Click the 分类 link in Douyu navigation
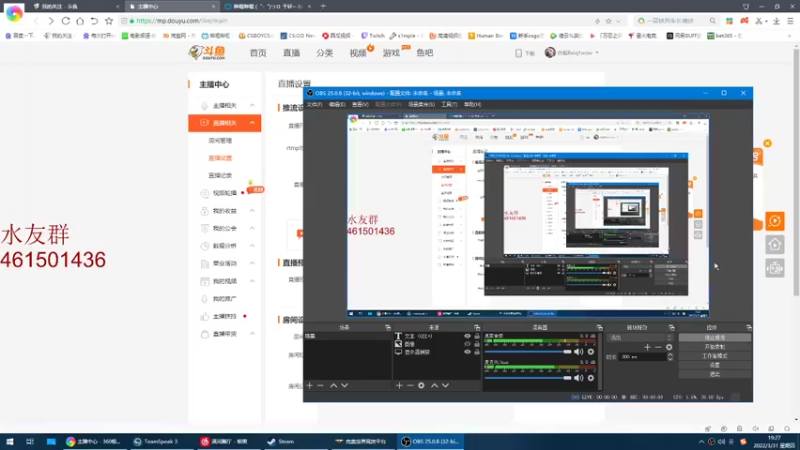Screen dimensions: 800x450 pos(324,53)
